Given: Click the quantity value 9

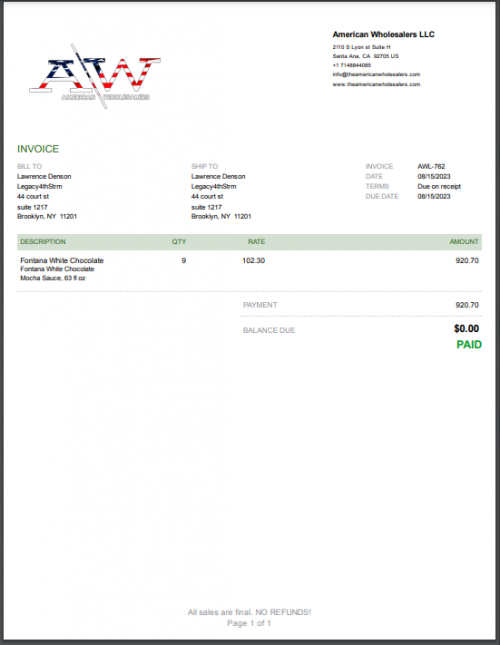Looking at the screenshot, I should [183, 260].
